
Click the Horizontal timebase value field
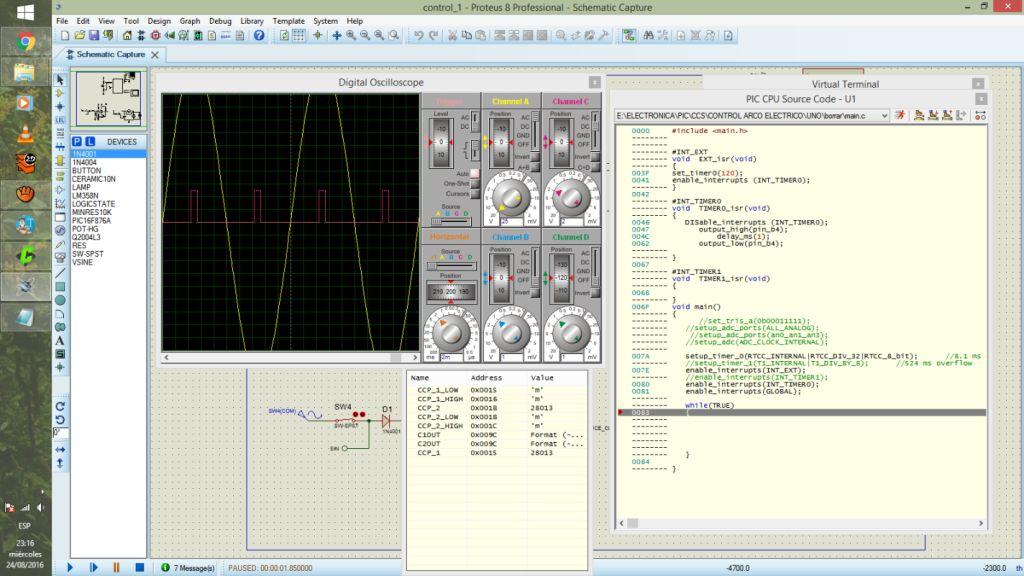coord(451,358)
